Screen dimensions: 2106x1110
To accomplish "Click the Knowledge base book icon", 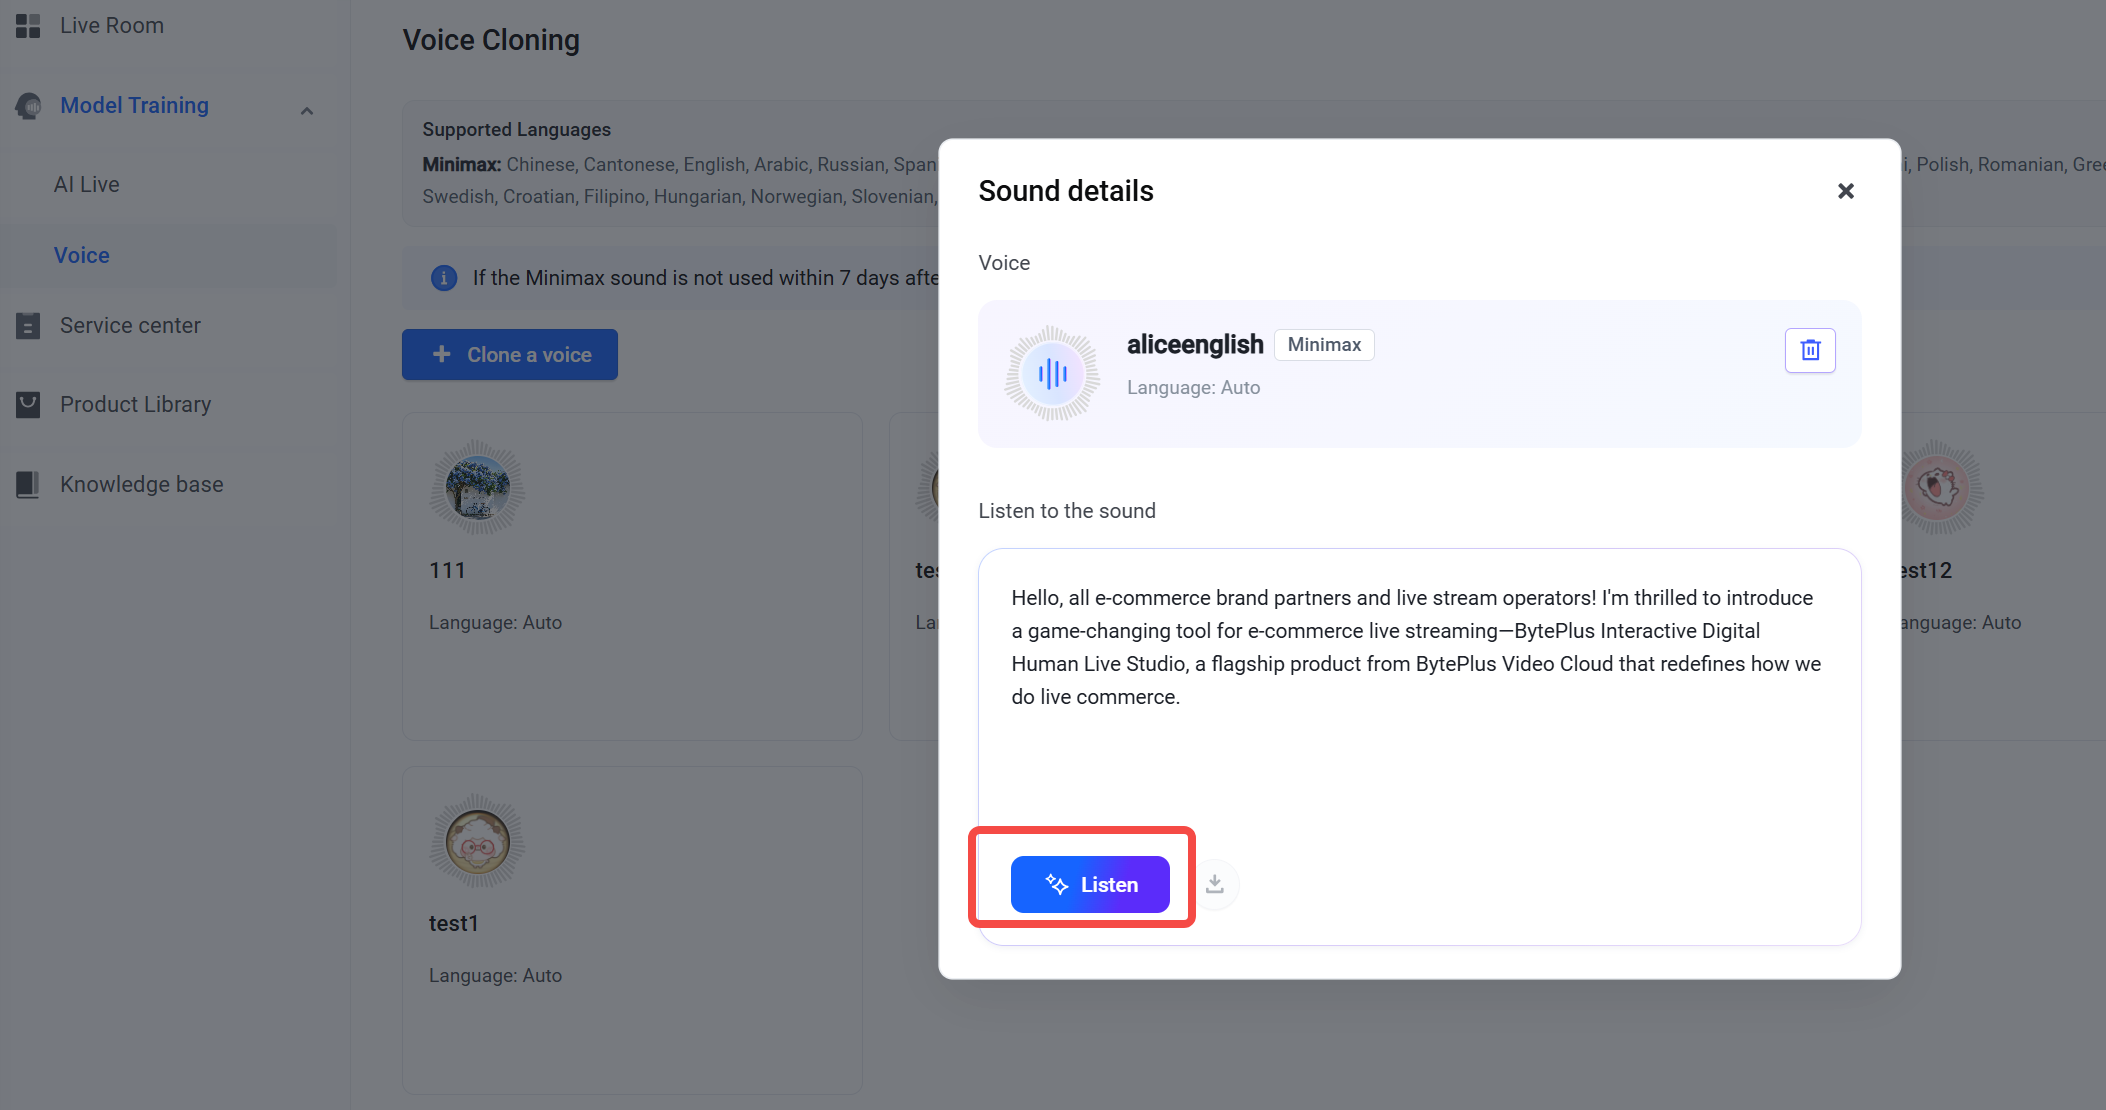I will 28,484.
